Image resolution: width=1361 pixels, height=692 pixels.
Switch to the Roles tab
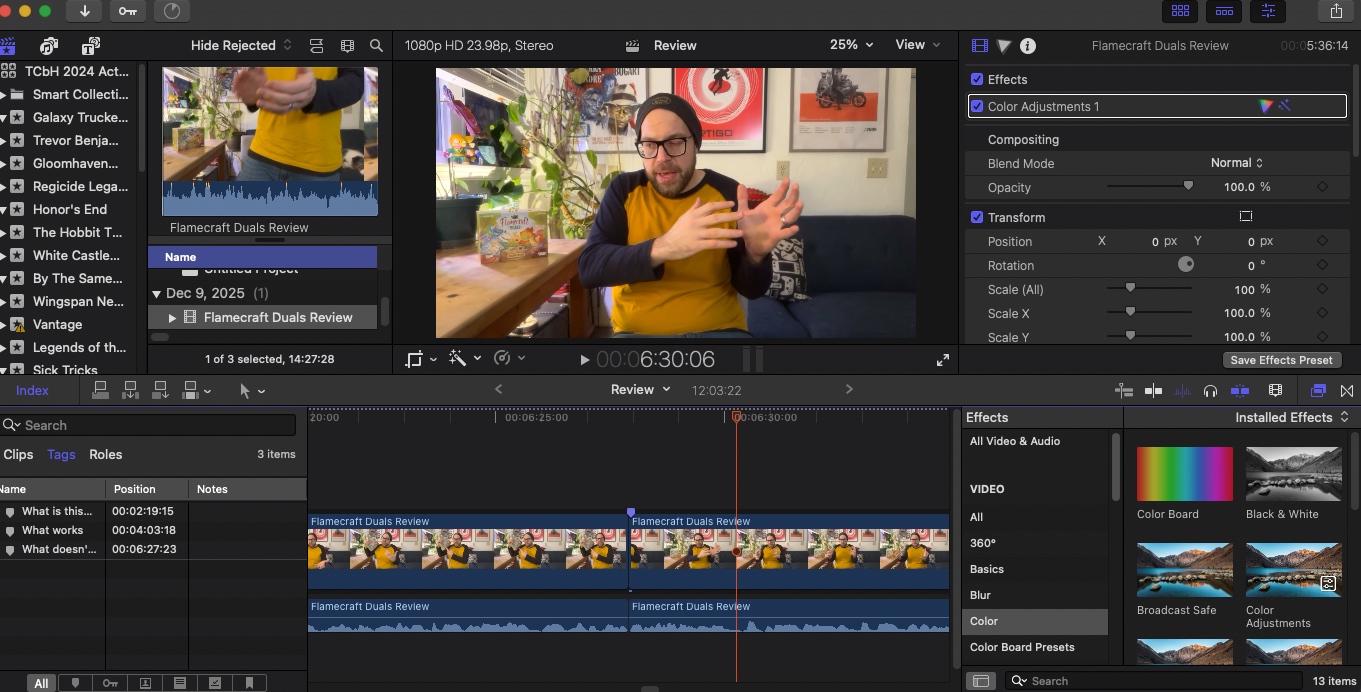tap(105, 454)
